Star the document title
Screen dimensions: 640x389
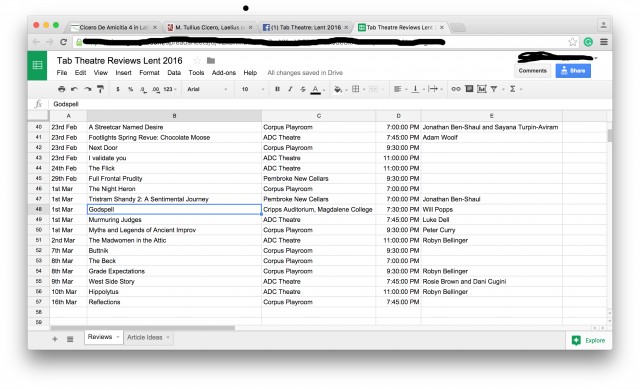pos(197,61)
